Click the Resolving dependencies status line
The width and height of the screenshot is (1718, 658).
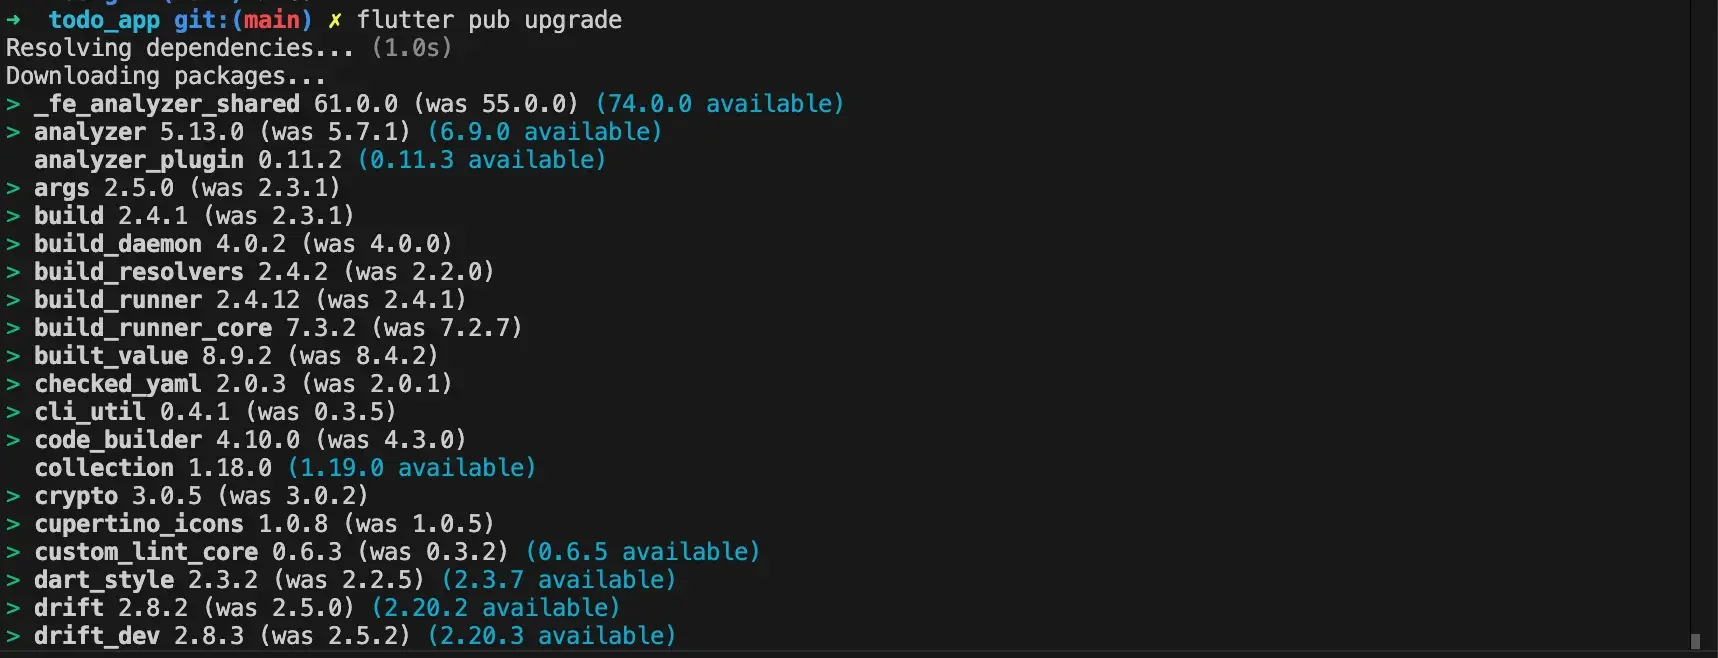coord(229,48)
